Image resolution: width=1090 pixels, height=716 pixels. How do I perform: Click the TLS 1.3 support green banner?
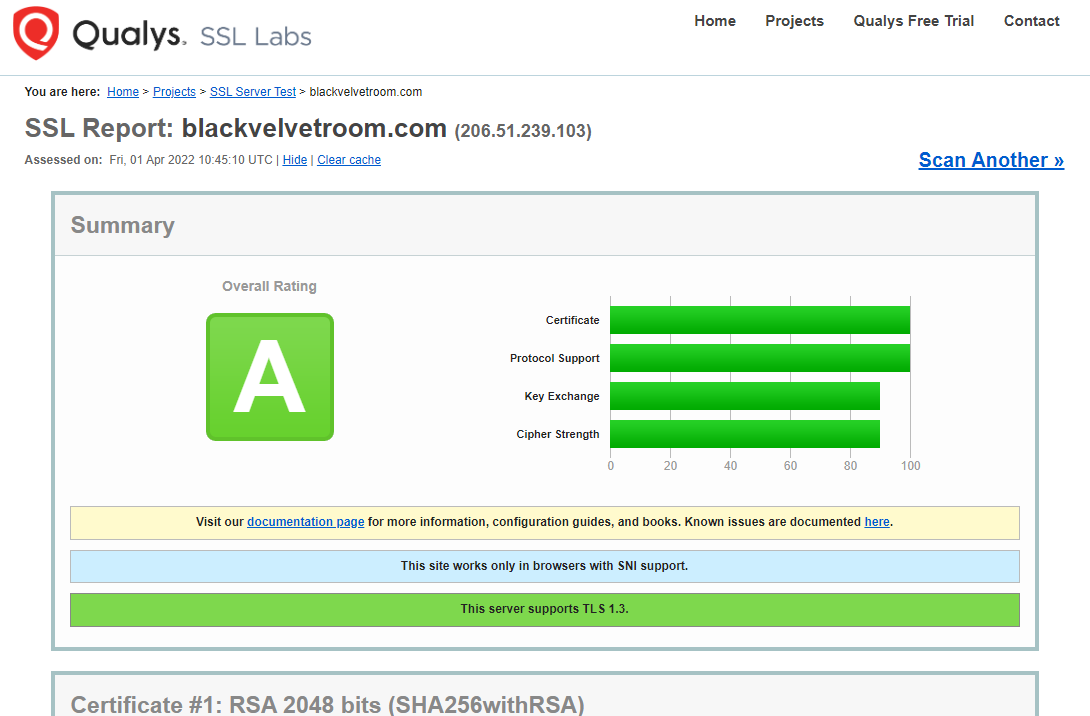pos(545,610)
